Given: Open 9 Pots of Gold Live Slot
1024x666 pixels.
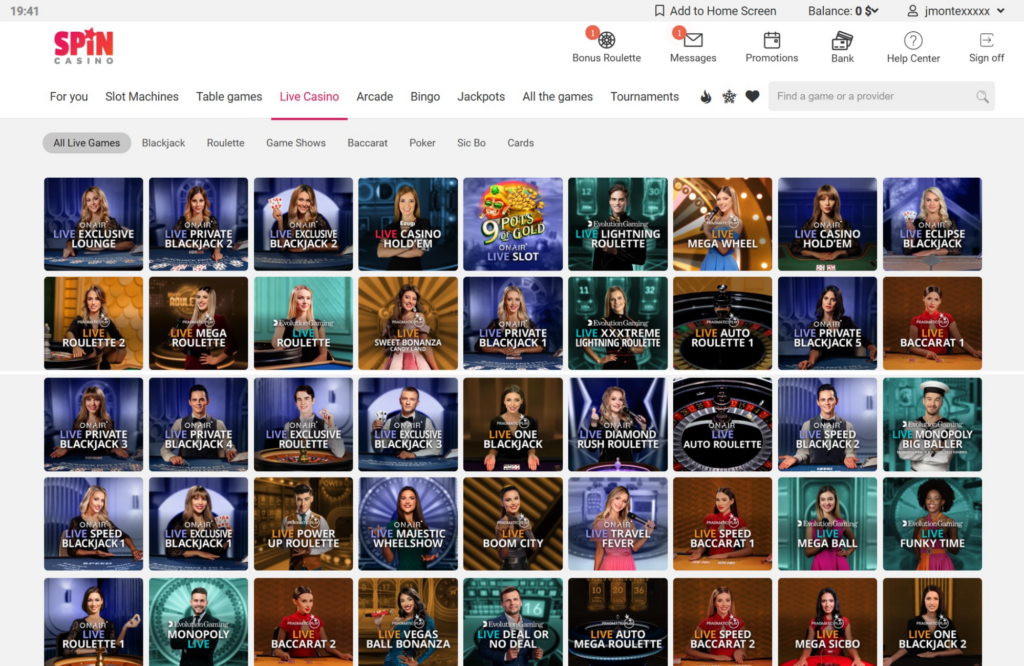Looking at the screenshot, I should pyautogui.click(x=513, y=224).
